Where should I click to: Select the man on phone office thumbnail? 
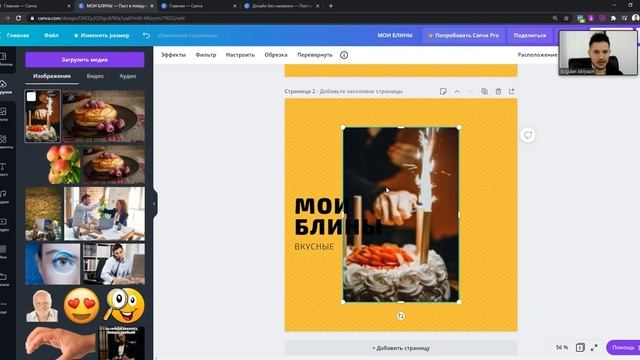114,264
